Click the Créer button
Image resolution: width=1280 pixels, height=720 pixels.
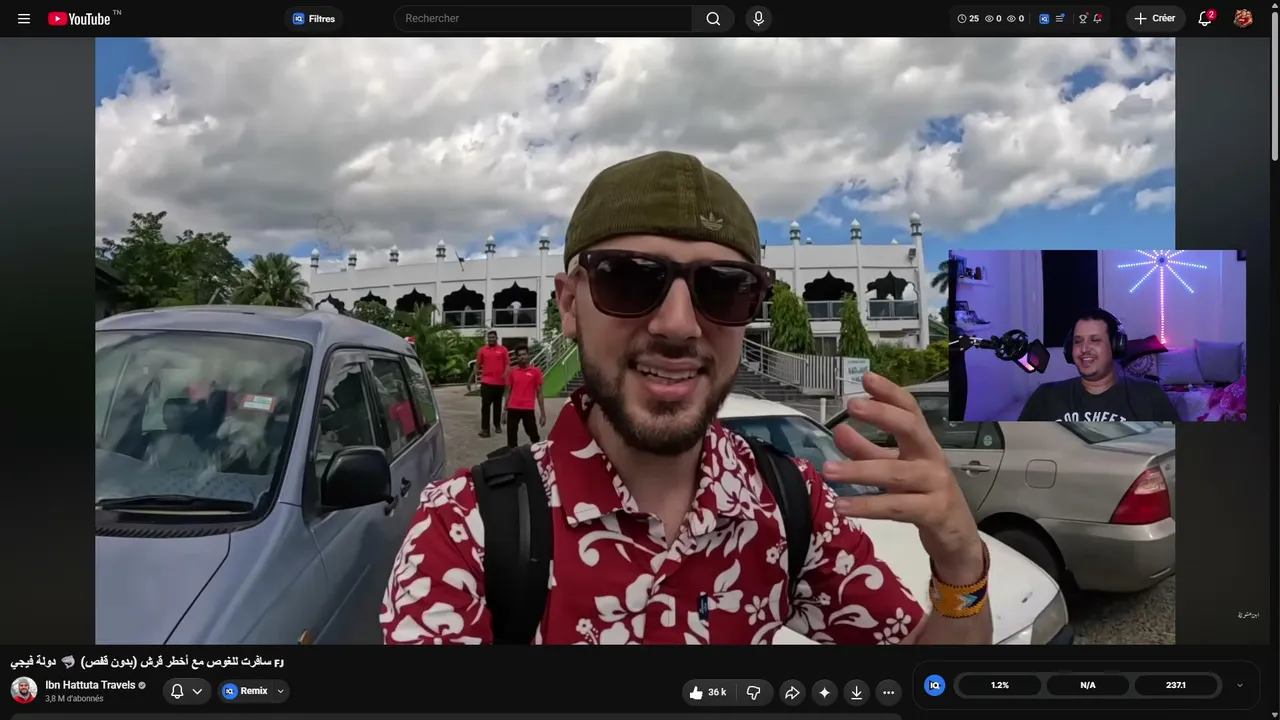click(x=1155, y=18)
